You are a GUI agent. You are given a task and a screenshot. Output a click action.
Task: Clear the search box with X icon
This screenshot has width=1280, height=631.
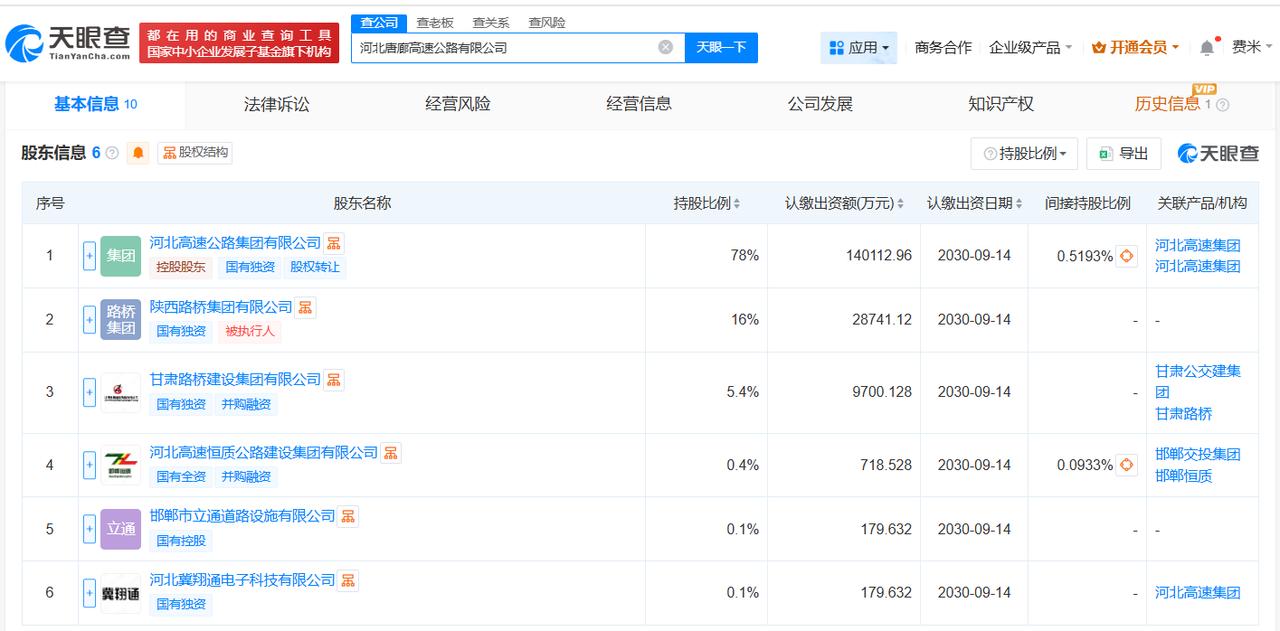666,47
